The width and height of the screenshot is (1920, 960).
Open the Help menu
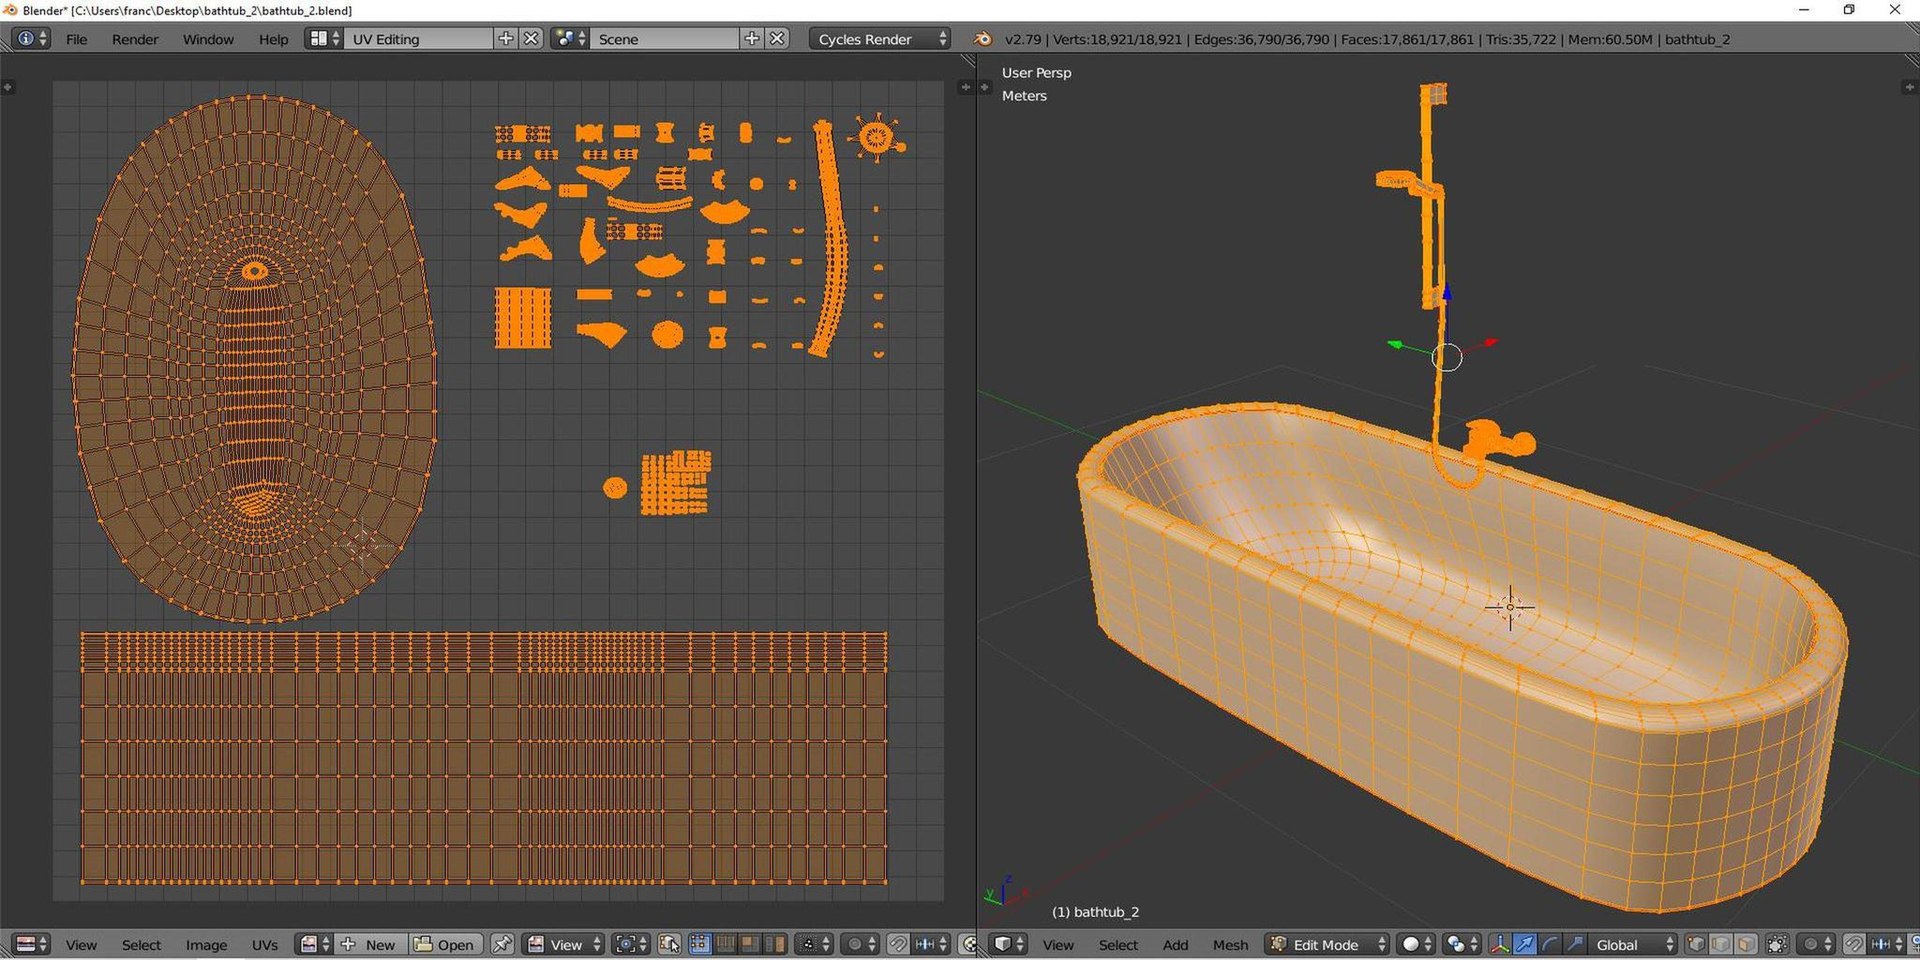click(273, 40)
